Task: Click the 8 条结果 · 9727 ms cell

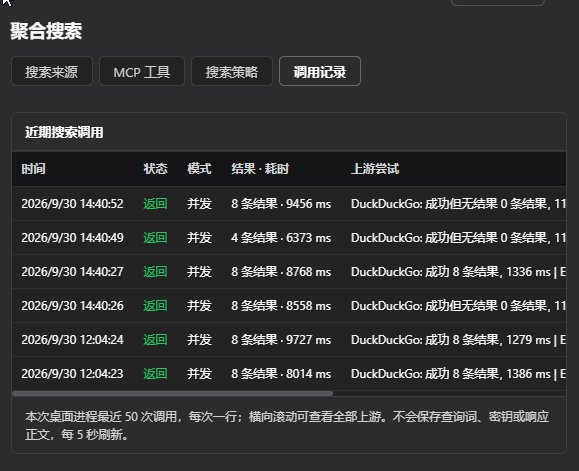Action: [x=281, y=340]
